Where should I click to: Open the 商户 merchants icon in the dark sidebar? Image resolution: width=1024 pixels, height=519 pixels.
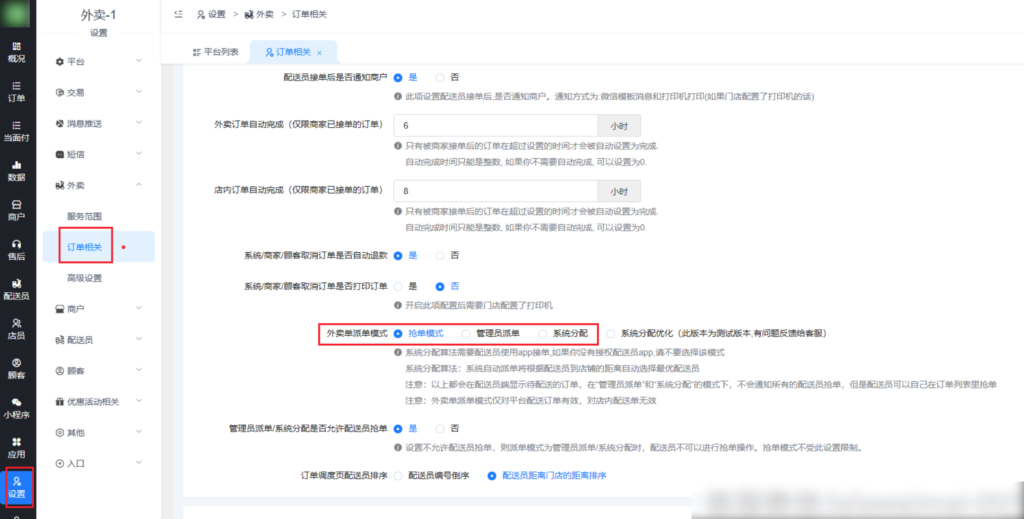[16, 204]
